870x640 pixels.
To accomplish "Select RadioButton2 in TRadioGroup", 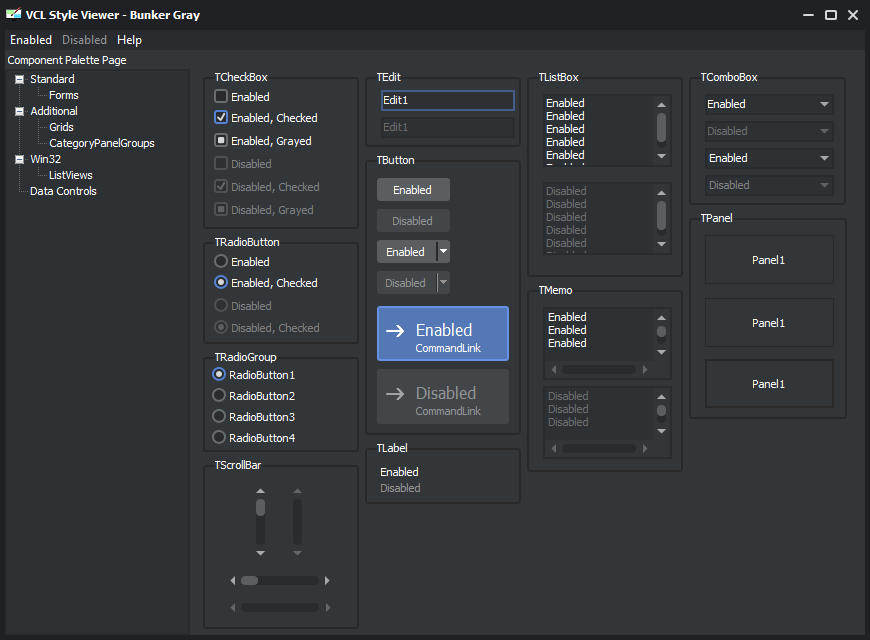I will pos(219,395).
